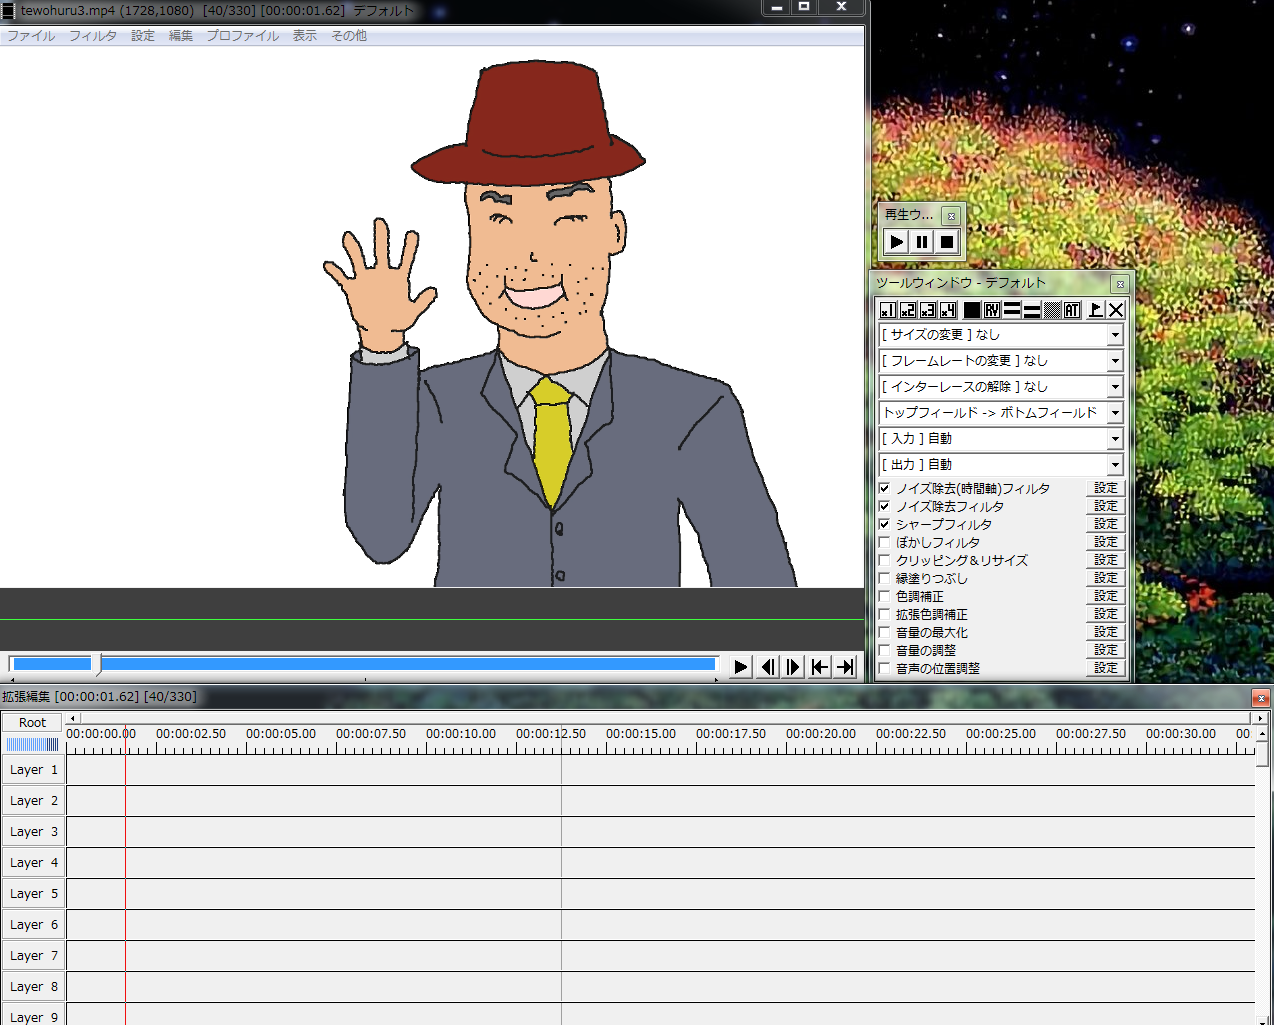Open the フレームレートの変更 dropdown
Image resolution: width=1274 pixels, height=1025 pixels.
click(x=1001, y=361)
